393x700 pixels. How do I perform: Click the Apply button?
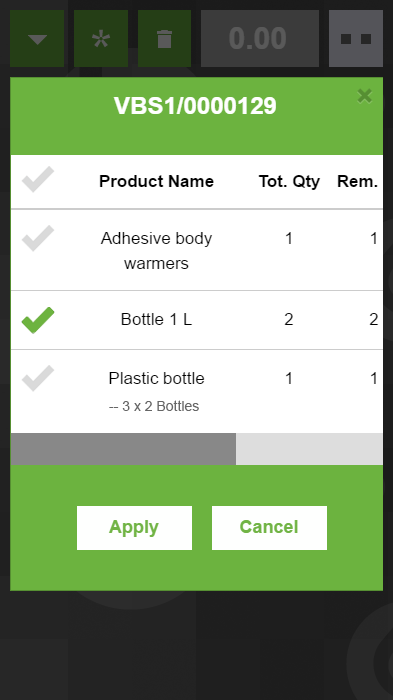coord(134,528)
